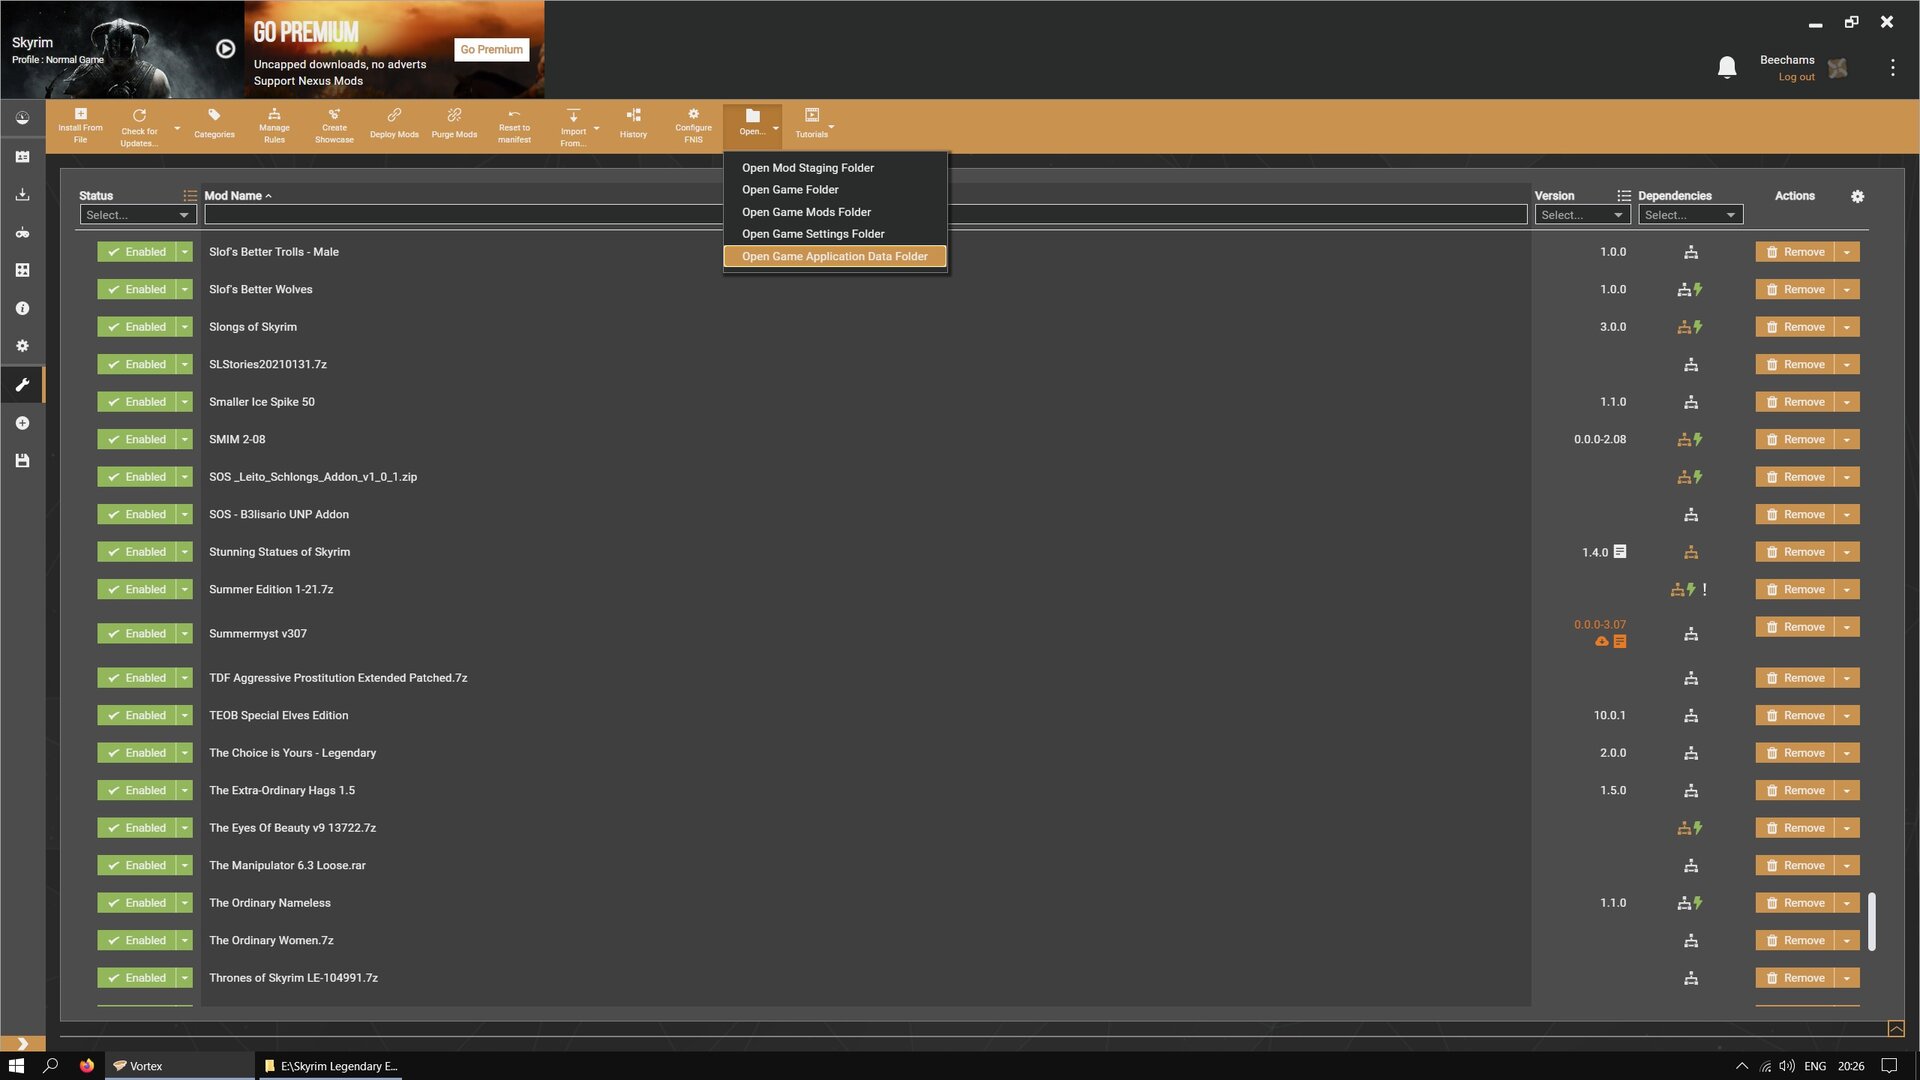Expand Remove dropdown arrow for SLStories20210131.7z
Screen dimensions: 1920x1080
1847,365
